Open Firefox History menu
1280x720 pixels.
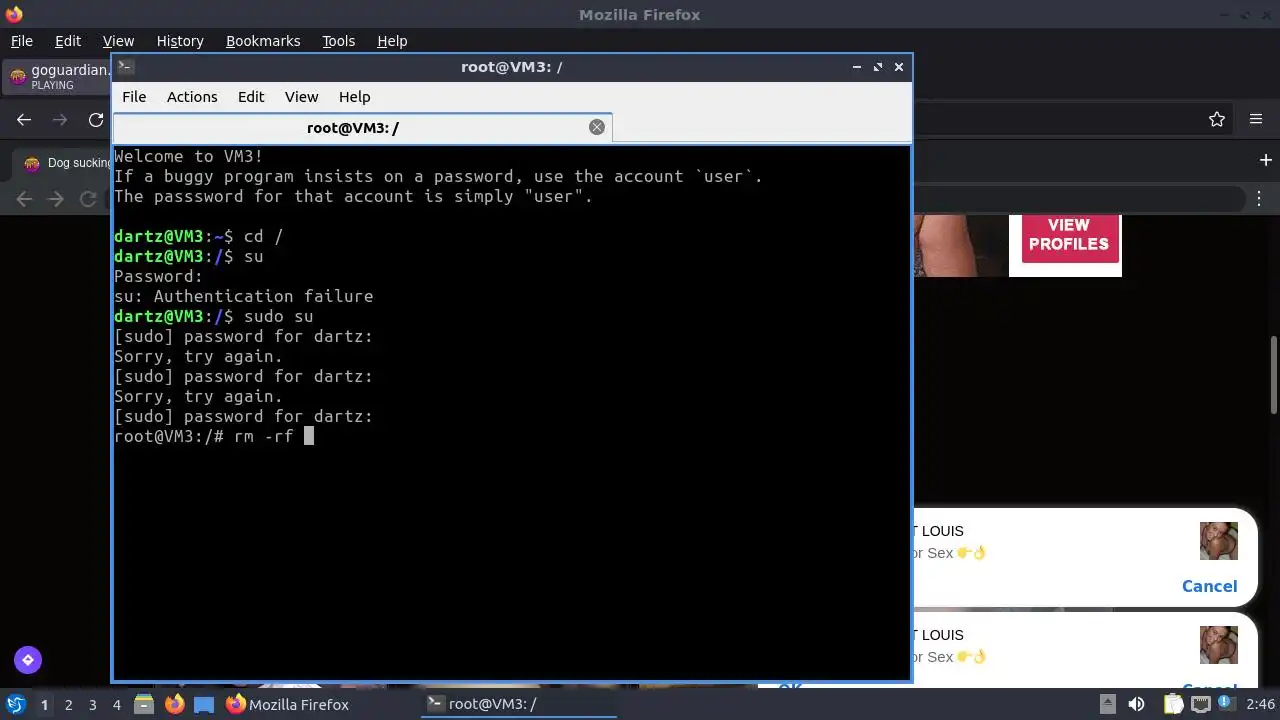pos(180,41)
